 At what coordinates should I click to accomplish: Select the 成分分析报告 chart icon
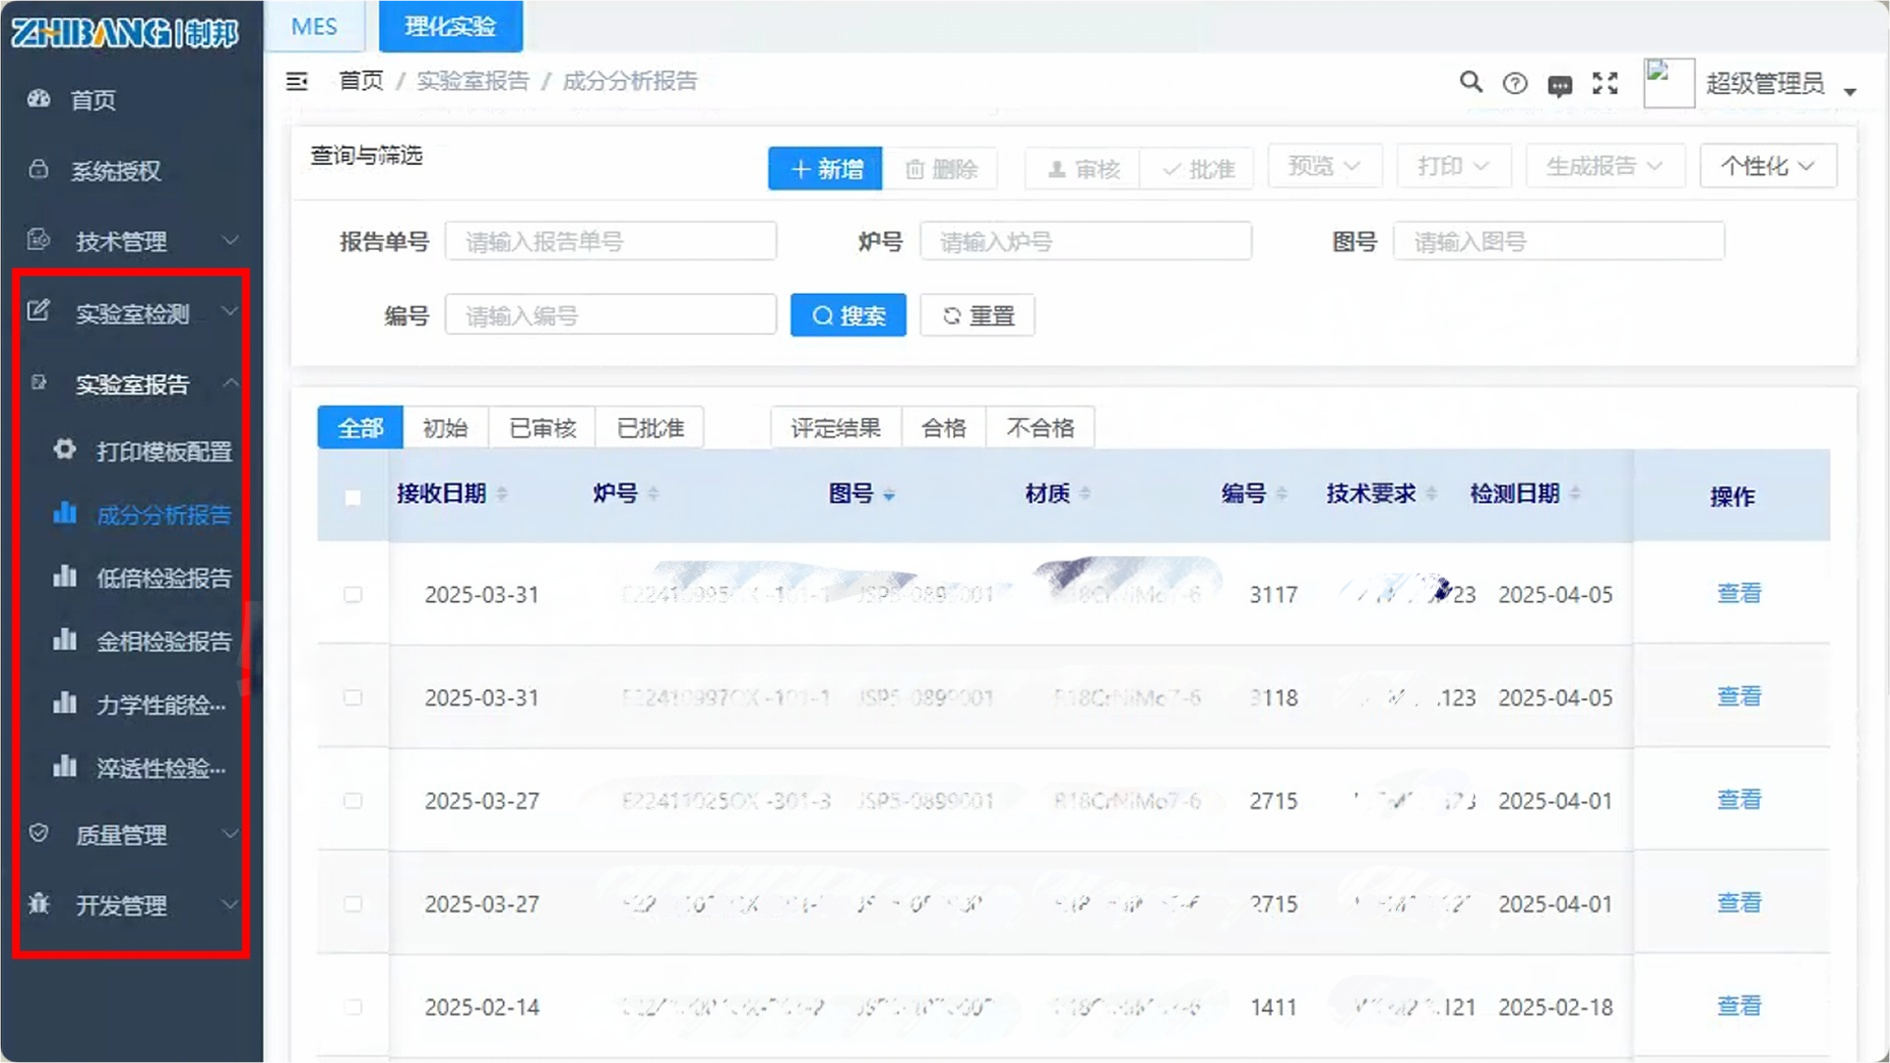65,514
